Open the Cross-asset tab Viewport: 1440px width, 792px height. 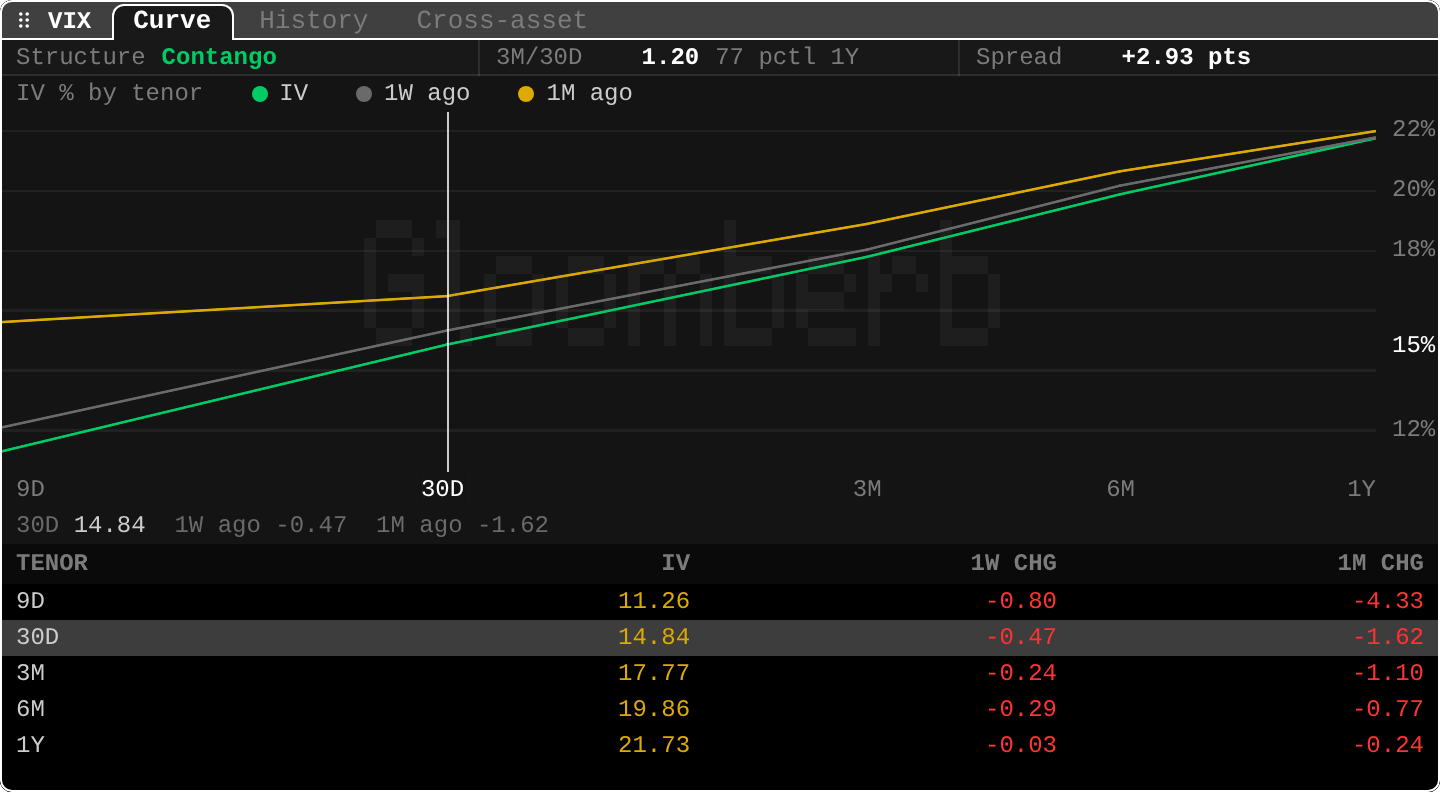click(501, 21)
